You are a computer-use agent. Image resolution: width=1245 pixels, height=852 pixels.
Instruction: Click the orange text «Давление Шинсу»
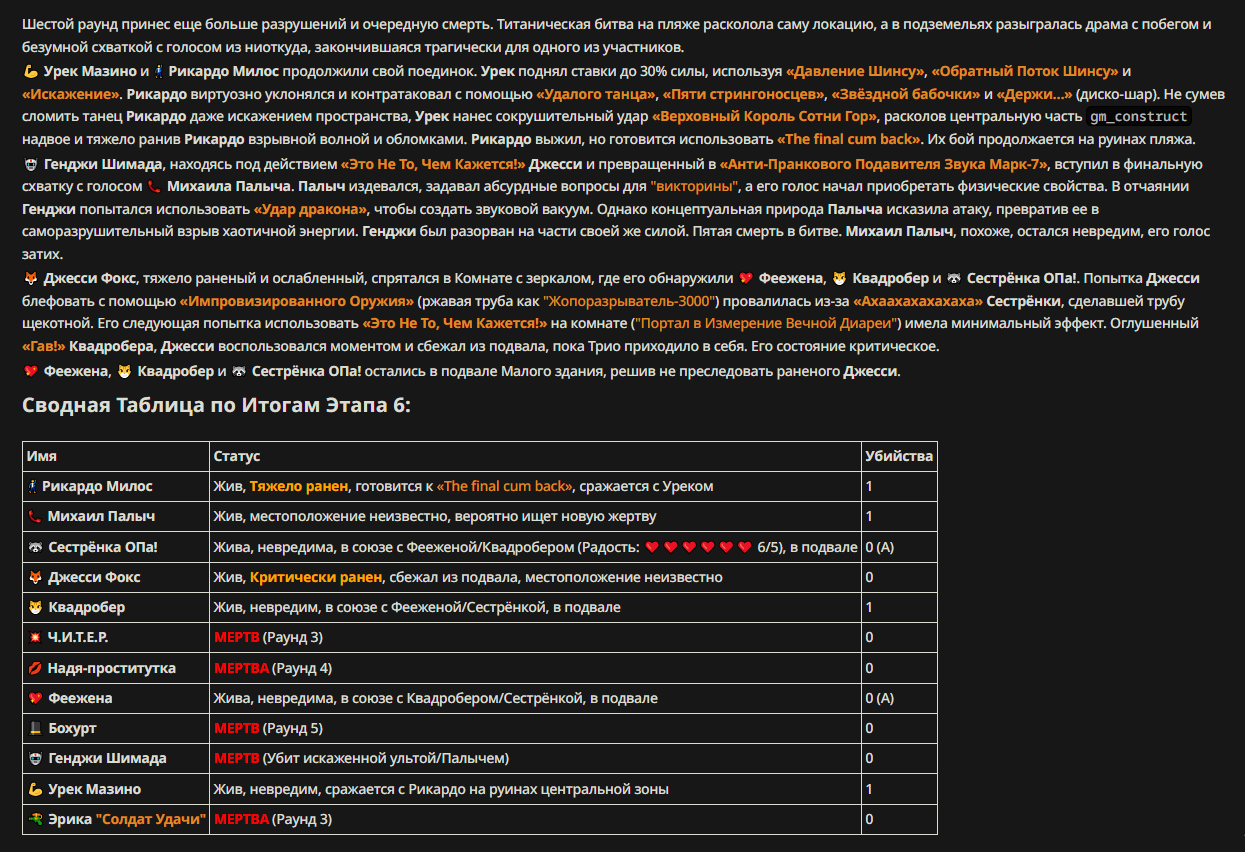855,71
